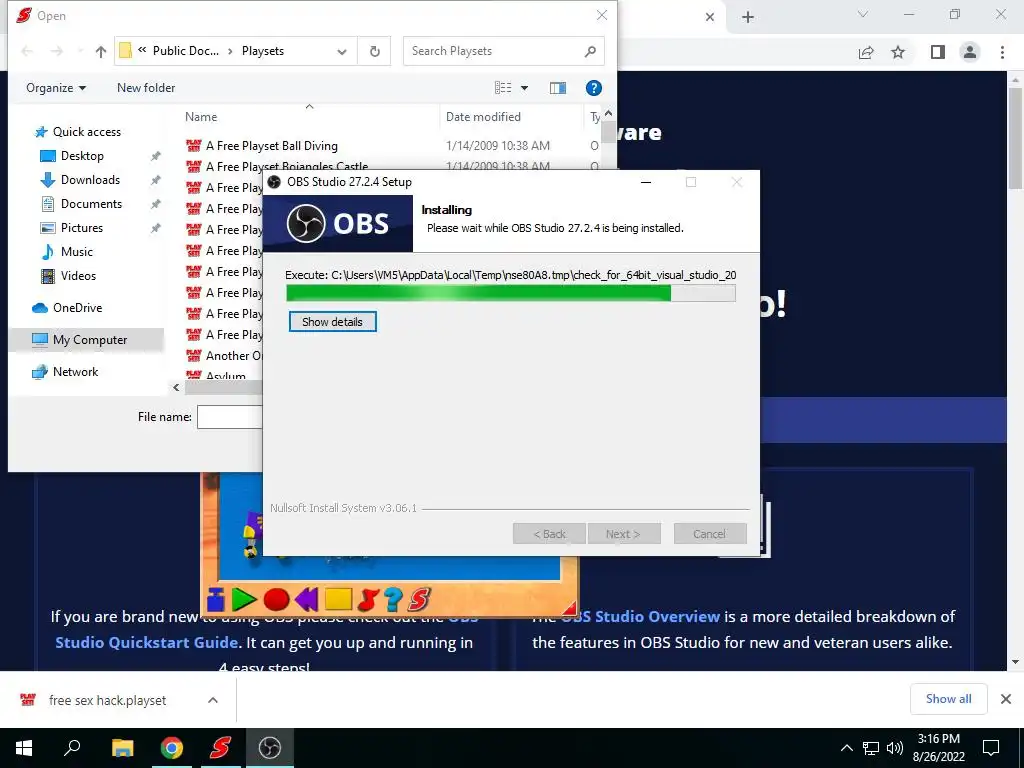Select My Computer in navigation pane
This screenshot has height=768, width=1024.
coord(86,340)
